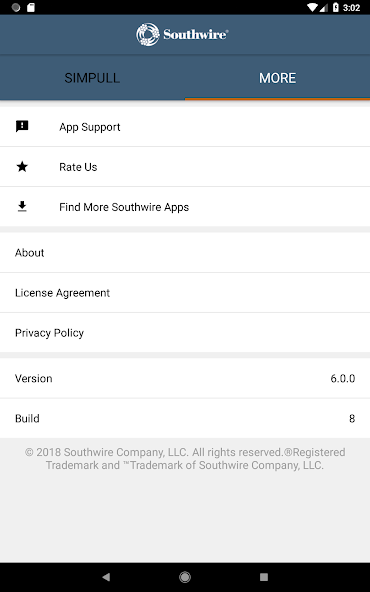The height and width of the screenshot is (592, 370).
Task: Switch to the SIMPULL tab
Action: pos(92,78)
